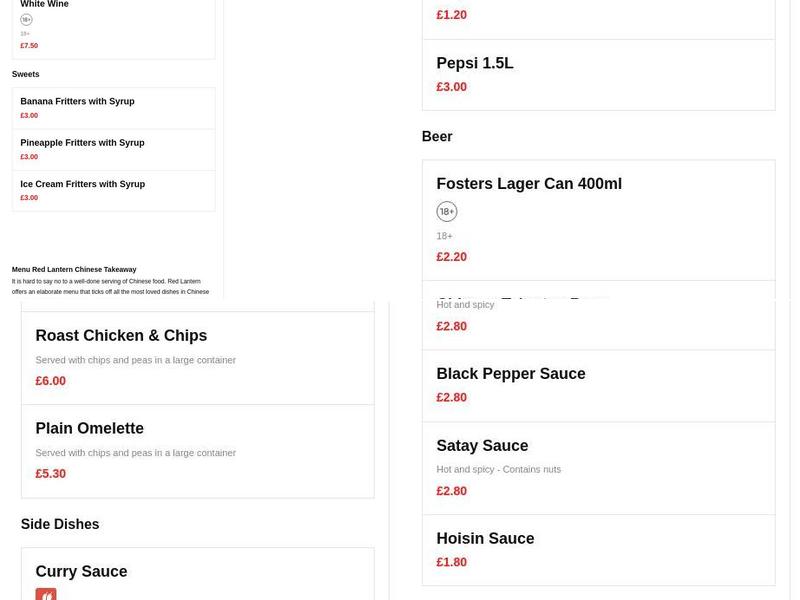Click the 18+ age icon under White Wine

point(26,20)
